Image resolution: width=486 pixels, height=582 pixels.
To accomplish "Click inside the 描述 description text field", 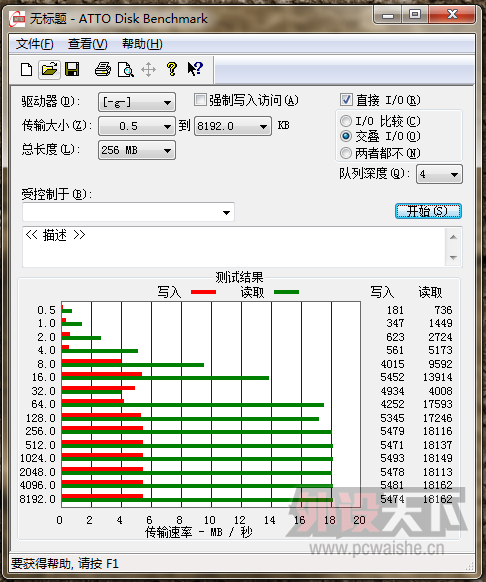I will point(234,247).
